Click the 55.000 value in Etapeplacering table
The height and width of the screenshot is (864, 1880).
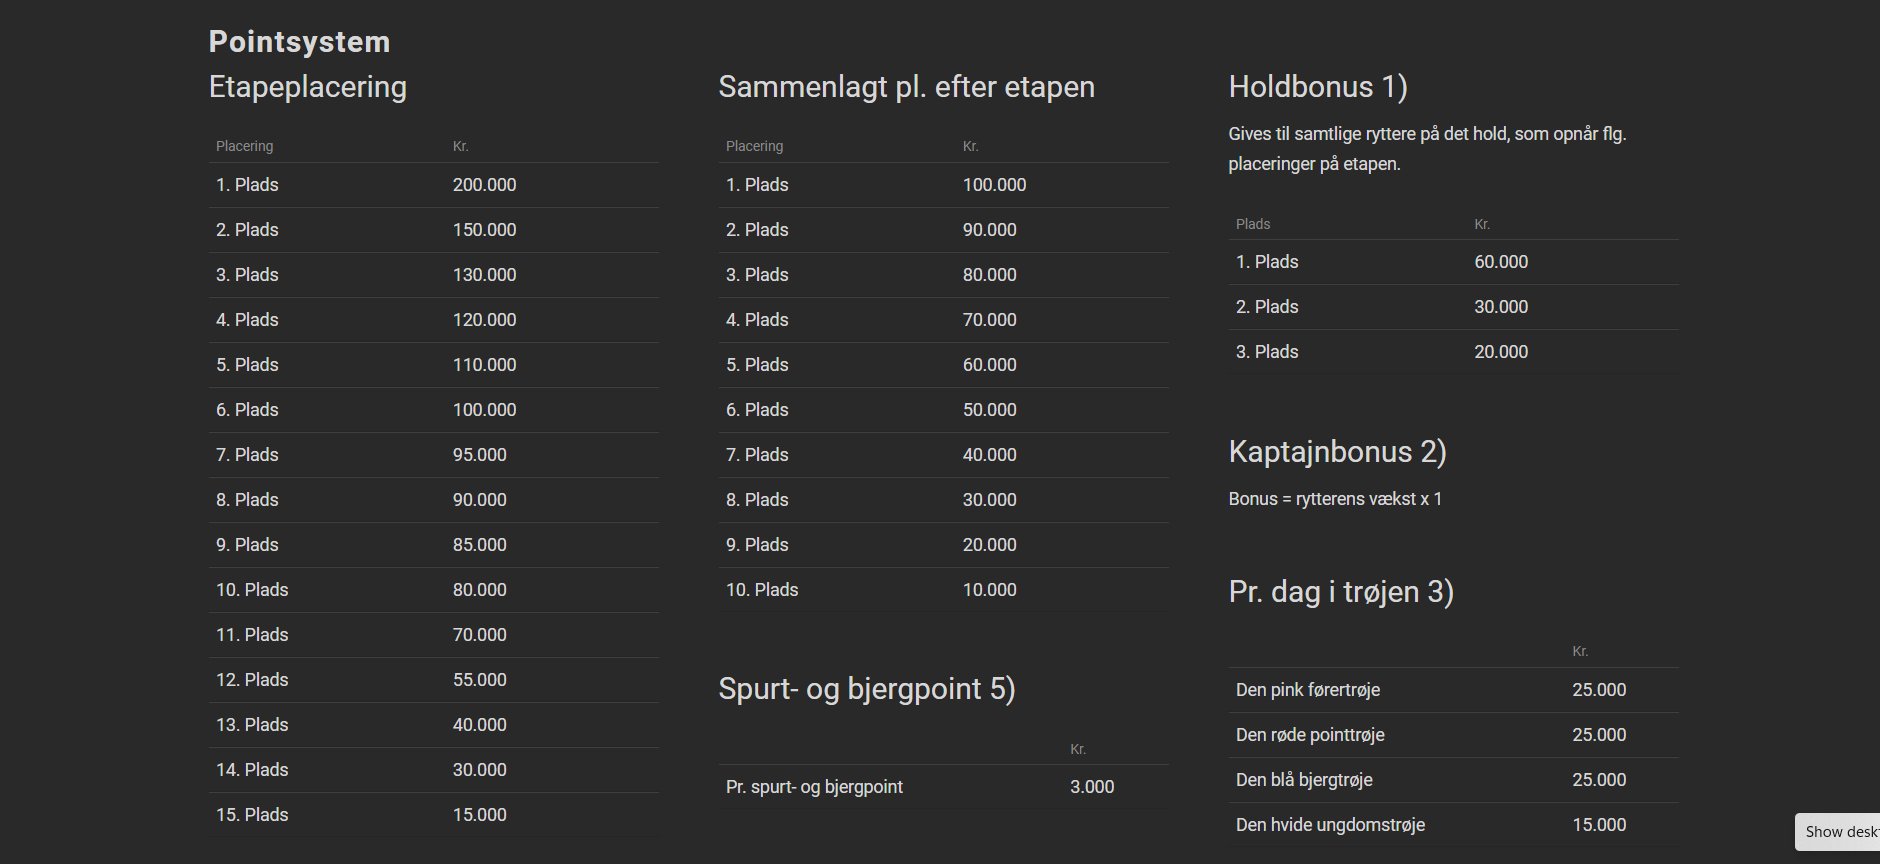tap(479, 680)
